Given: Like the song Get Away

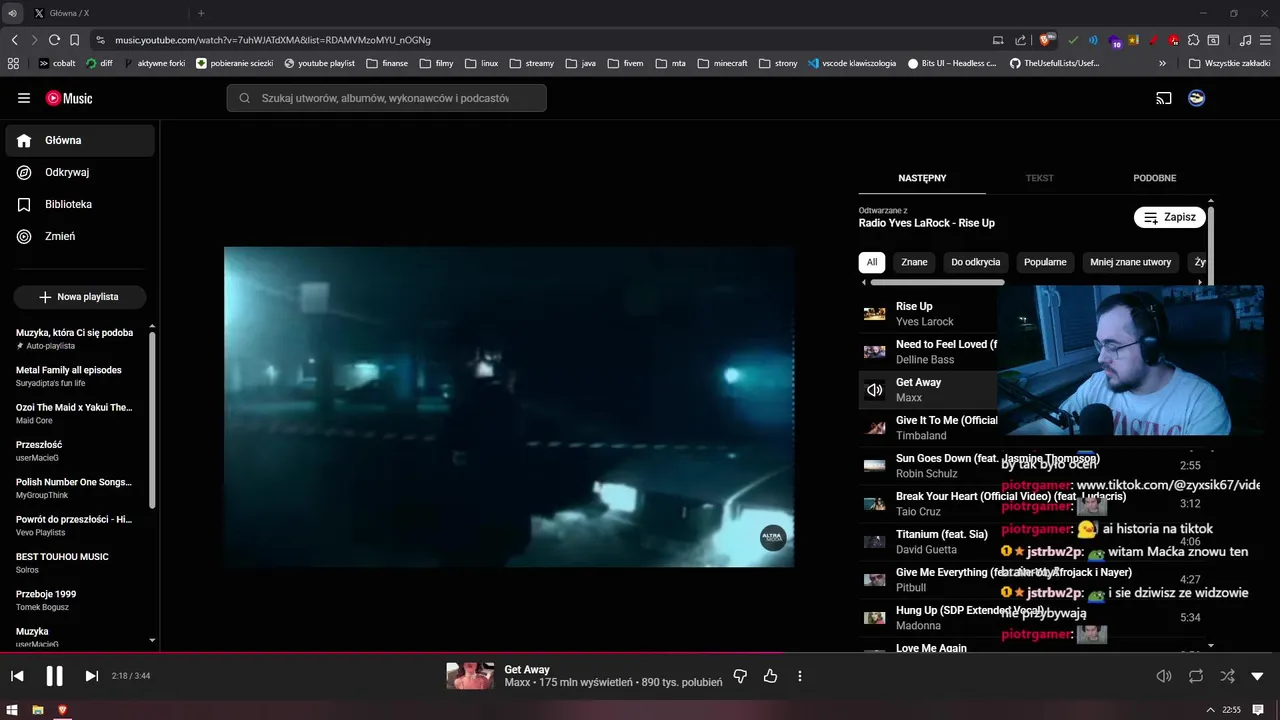Looking at the screenshot, I should [770, 676].
